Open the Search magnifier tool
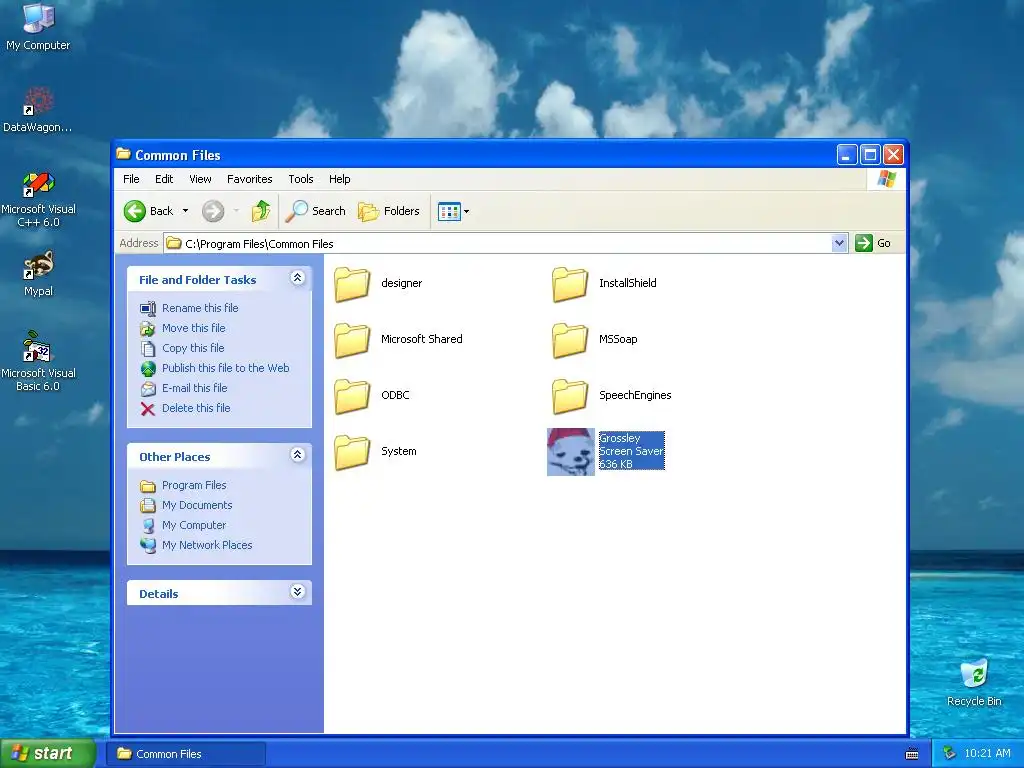 pyautogui.click(x=317, y=211)
